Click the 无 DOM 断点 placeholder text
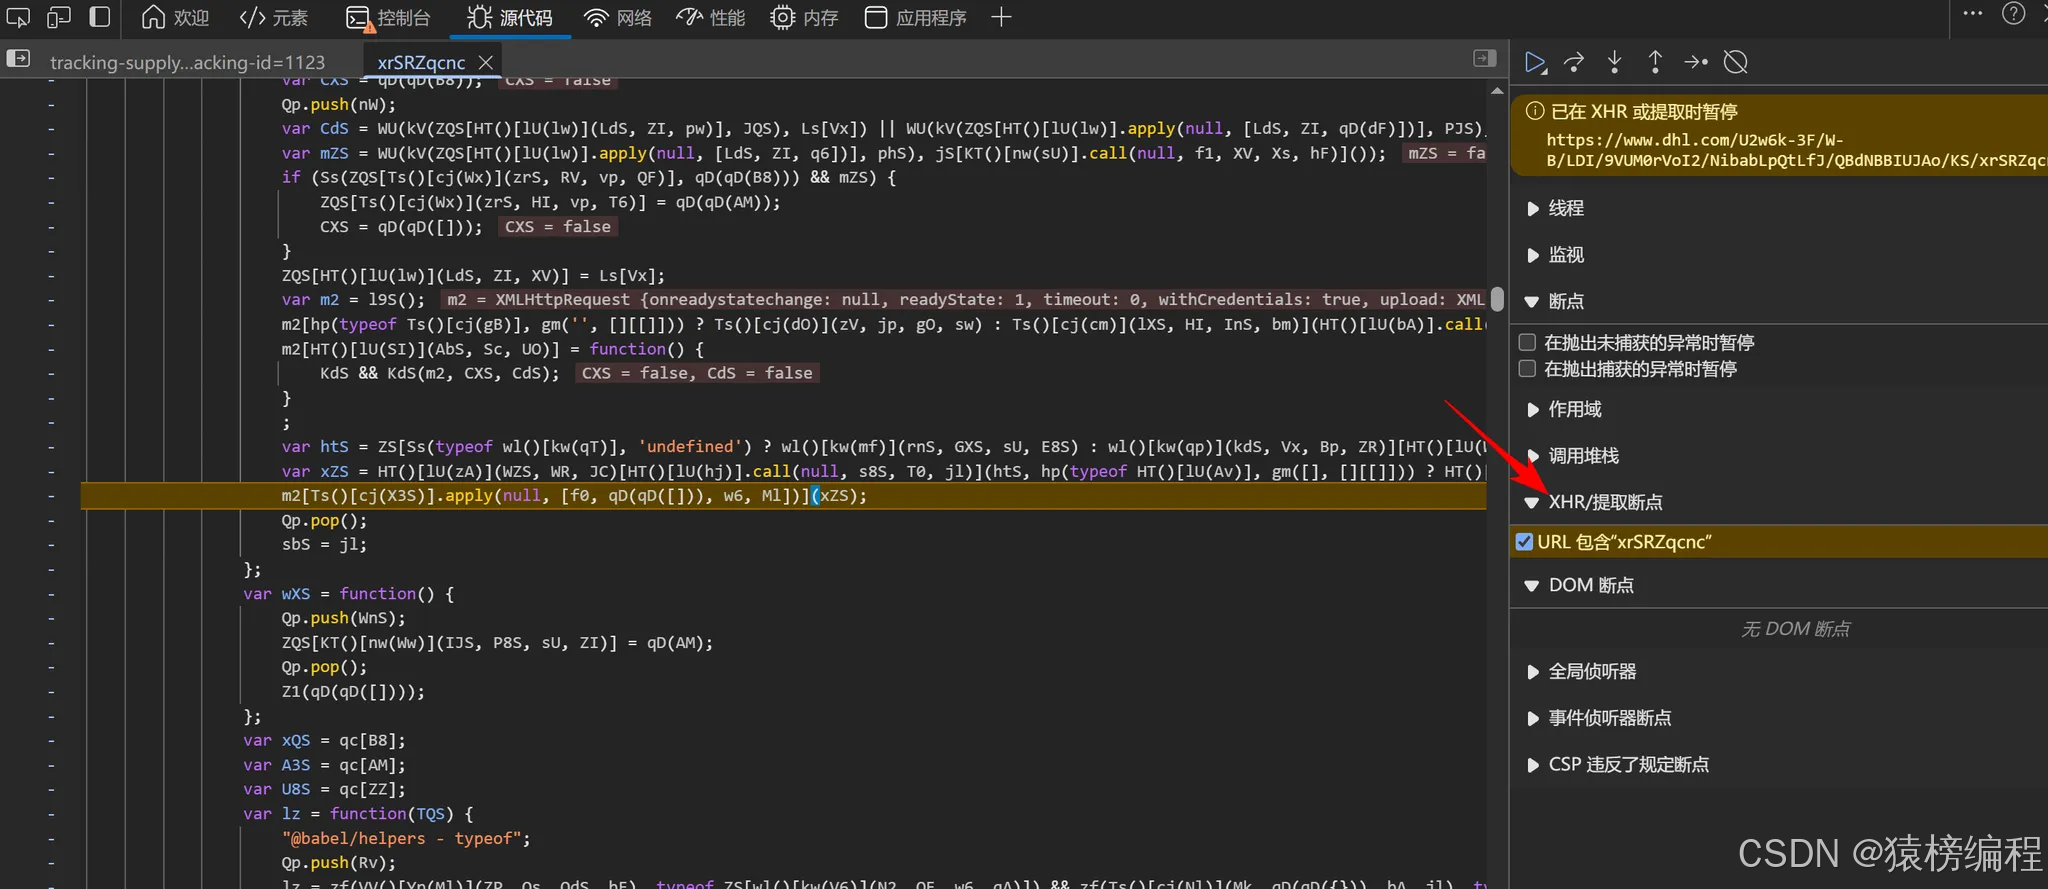This screenshot has width=2048, height=889. 1795,629
